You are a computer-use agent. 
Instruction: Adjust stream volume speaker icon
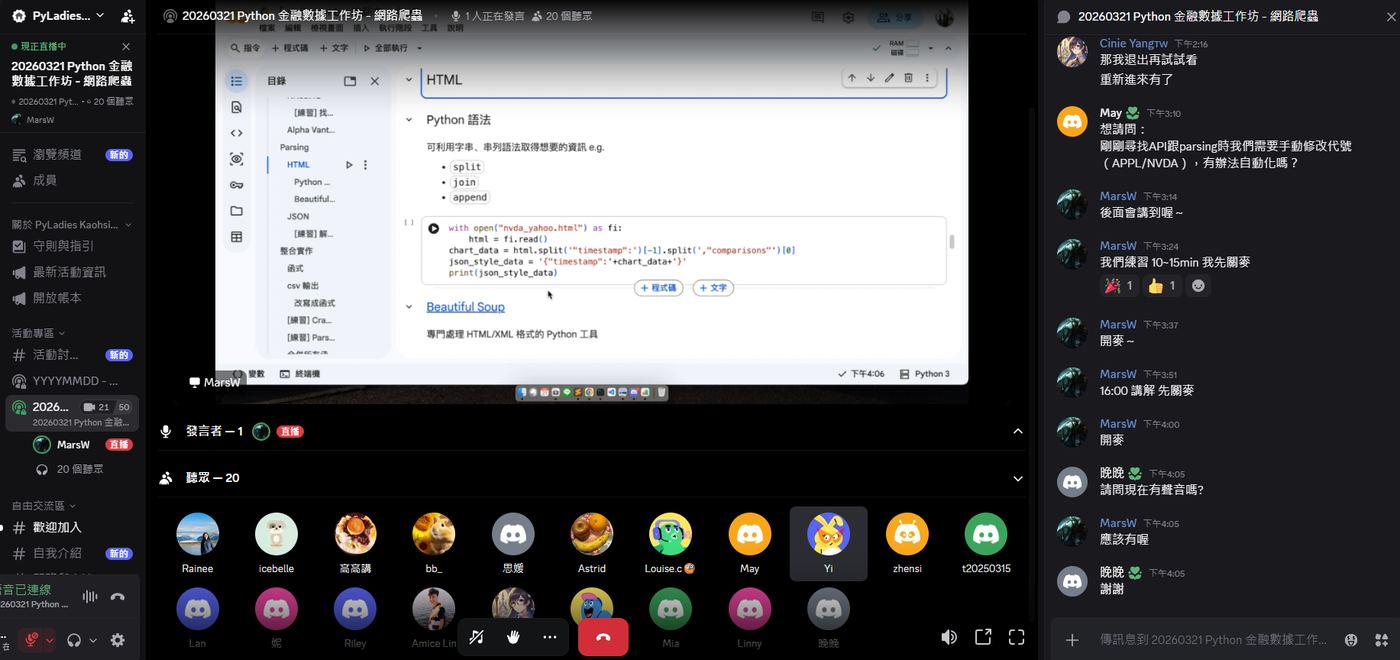pos(949,637)
